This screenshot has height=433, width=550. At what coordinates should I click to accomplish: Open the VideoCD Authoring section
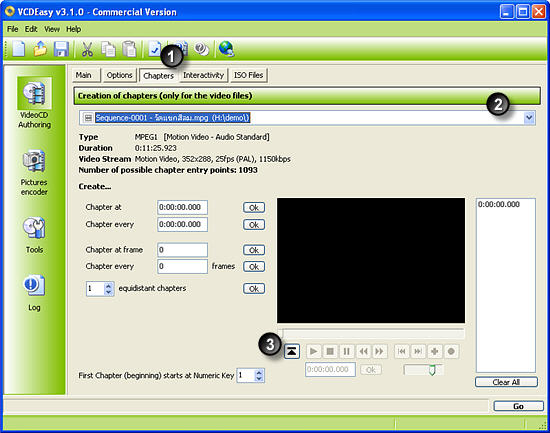click(x=34, y=102)
